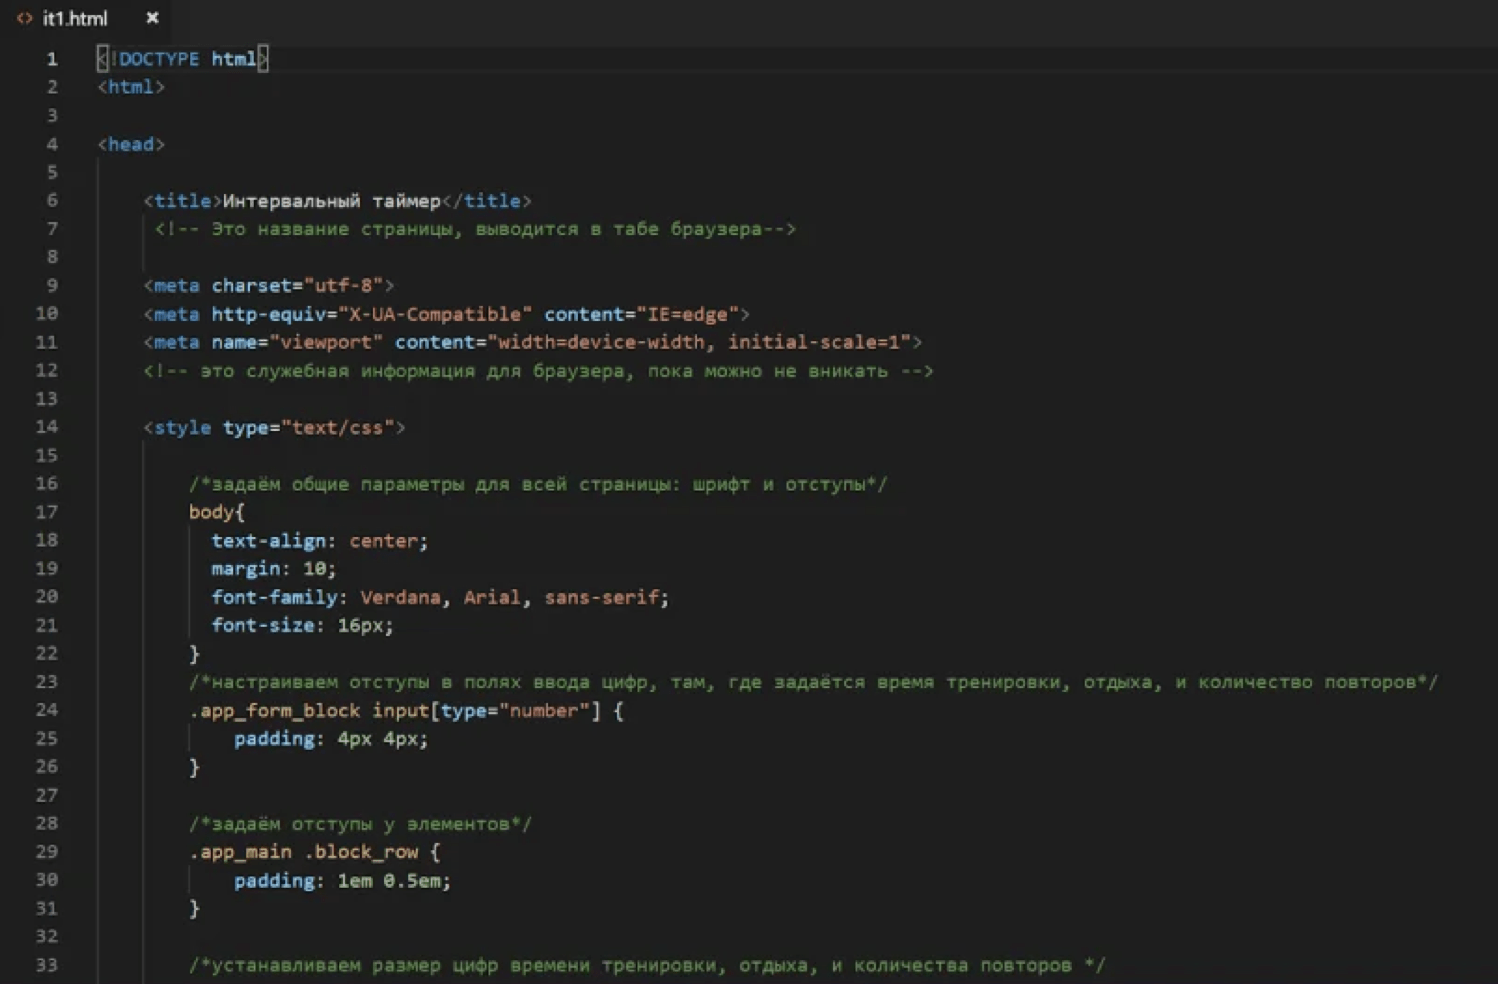
Task: Click the style tag's "text/css" value
Action: pyautogui.click(x=338, y=428)
